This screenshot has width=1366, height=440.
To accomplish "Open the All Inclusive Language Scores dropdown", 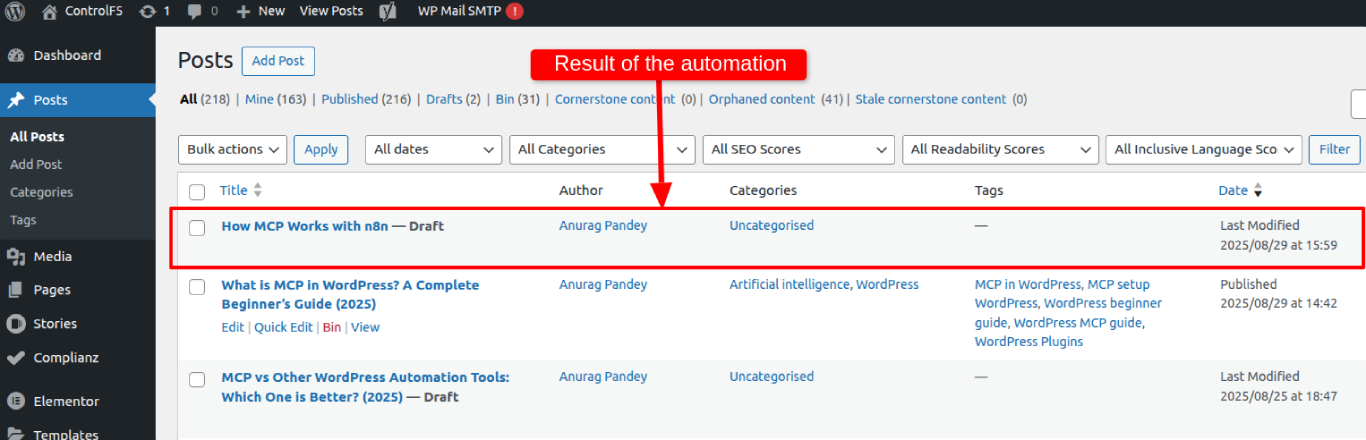I will (x=1204, y=149).
